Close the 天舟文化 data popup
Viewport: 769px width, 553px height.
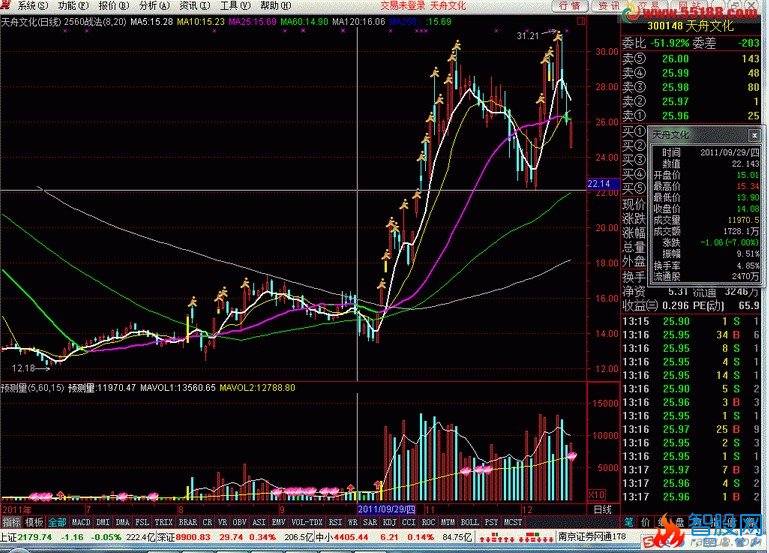754,135
